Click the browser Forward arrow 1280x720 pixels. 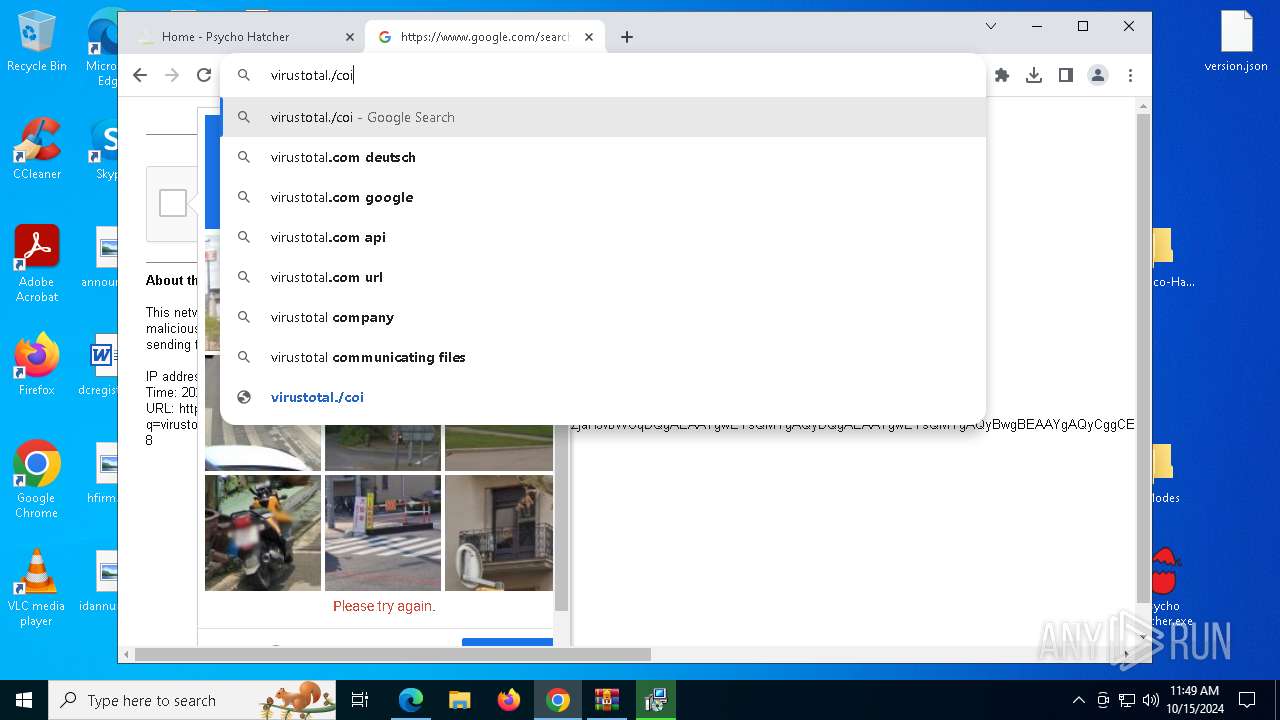click(x=172, y=75)
